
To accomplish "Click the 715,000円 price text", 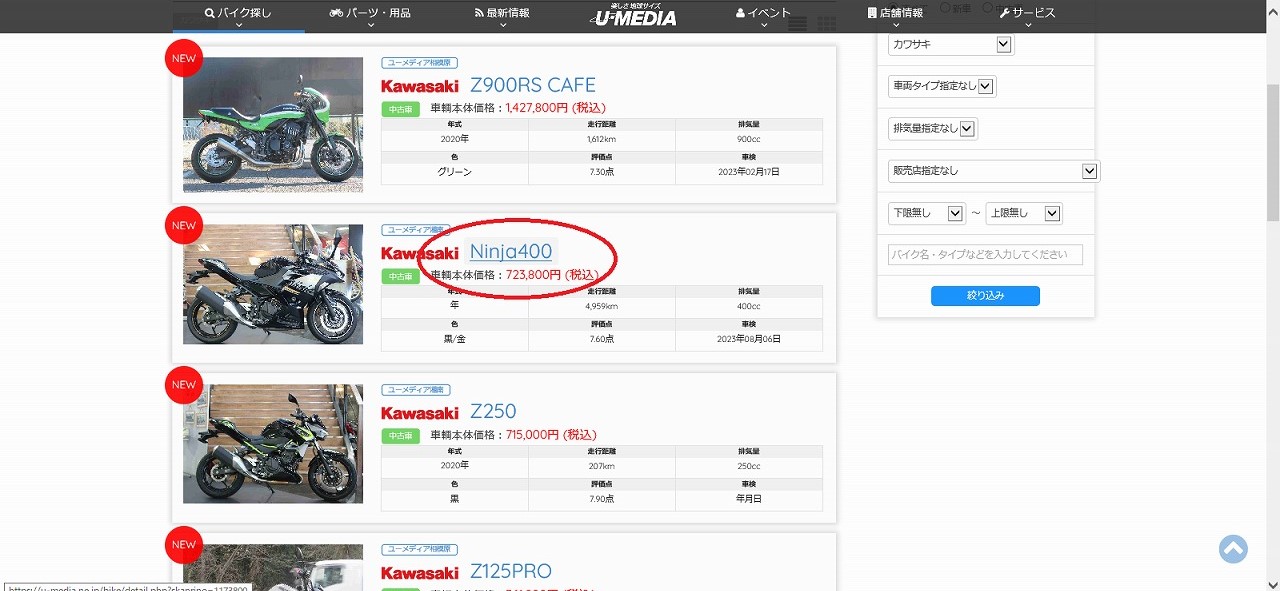I will pos(551,435).
